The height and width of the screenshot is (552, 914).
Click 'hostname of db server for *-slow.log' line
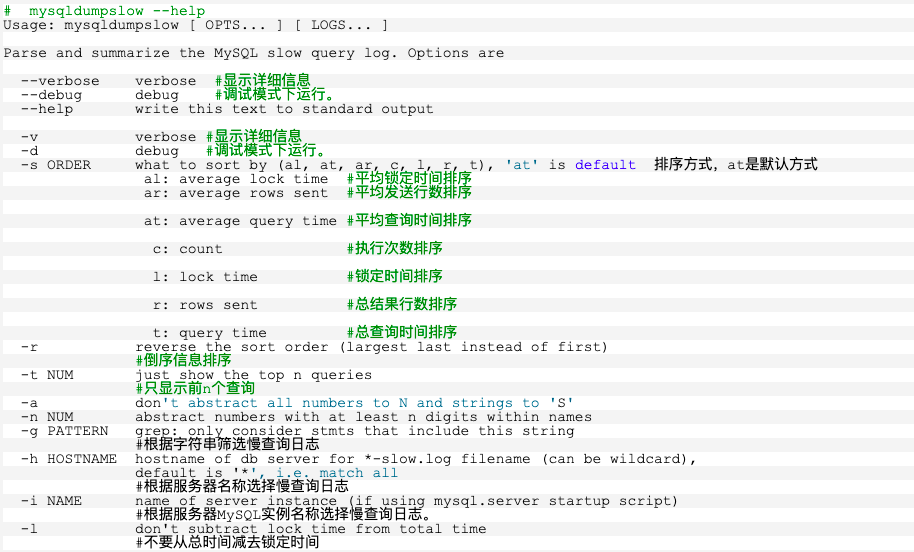point(416,459)
